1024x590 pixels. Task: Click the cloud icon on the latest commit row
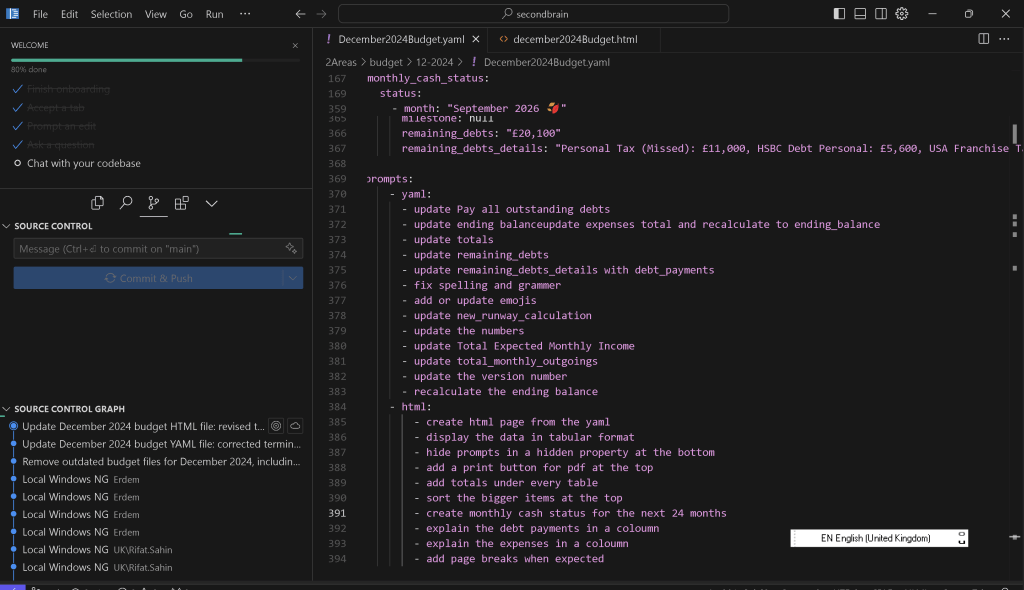click(295, 426)
